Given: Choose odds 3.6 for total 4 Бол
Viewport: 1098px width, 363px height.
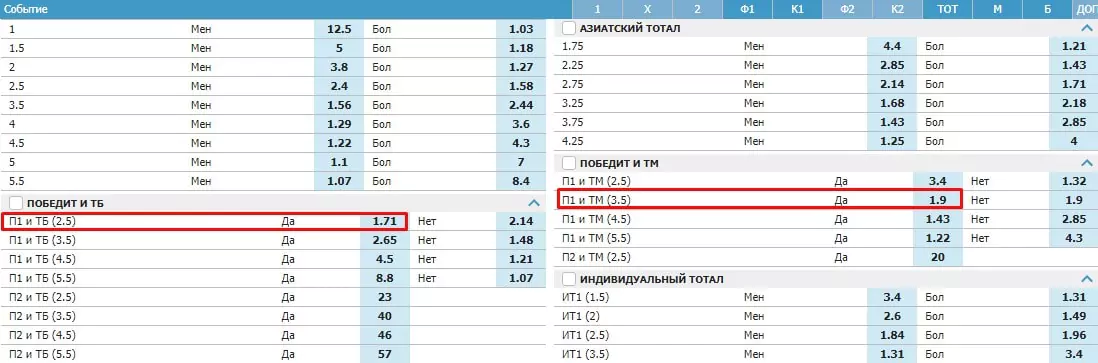Looking at the screenshot, I should (521, 124).
